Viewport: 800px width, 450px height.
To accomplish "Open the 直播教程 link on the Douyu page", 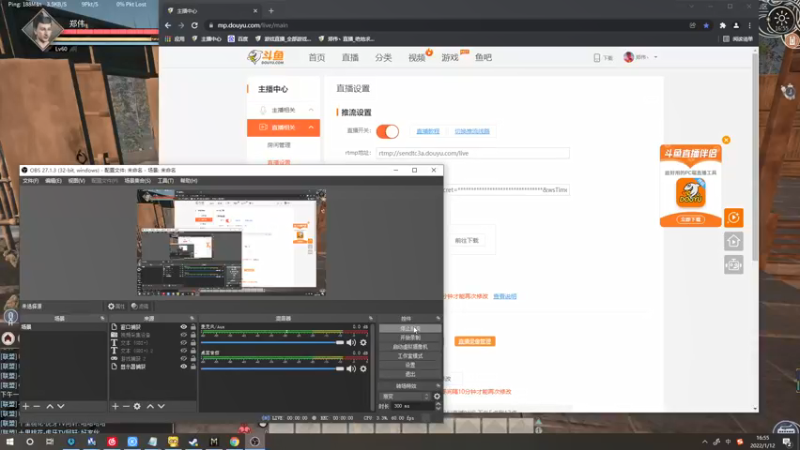I will tap(428, 131).
